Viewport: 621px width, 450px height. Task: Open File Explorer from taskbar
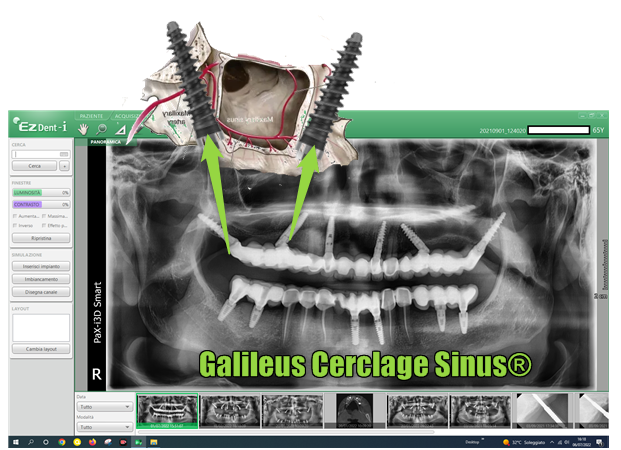click(154, 442)
